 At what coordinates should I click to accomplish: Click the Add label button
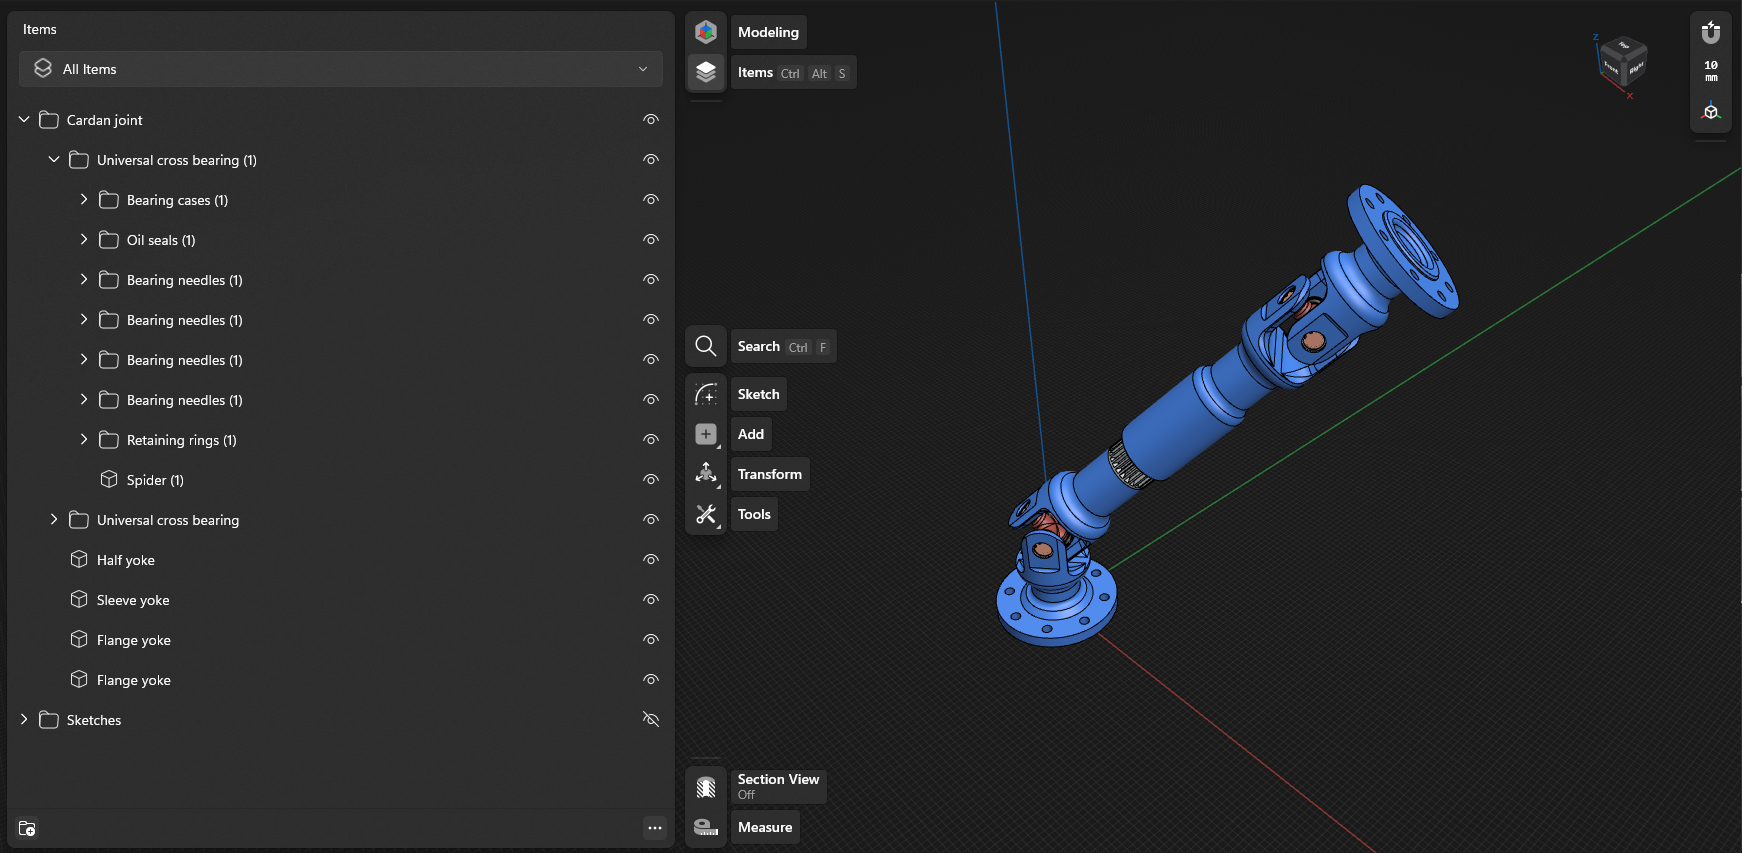(x=751, y=434)
